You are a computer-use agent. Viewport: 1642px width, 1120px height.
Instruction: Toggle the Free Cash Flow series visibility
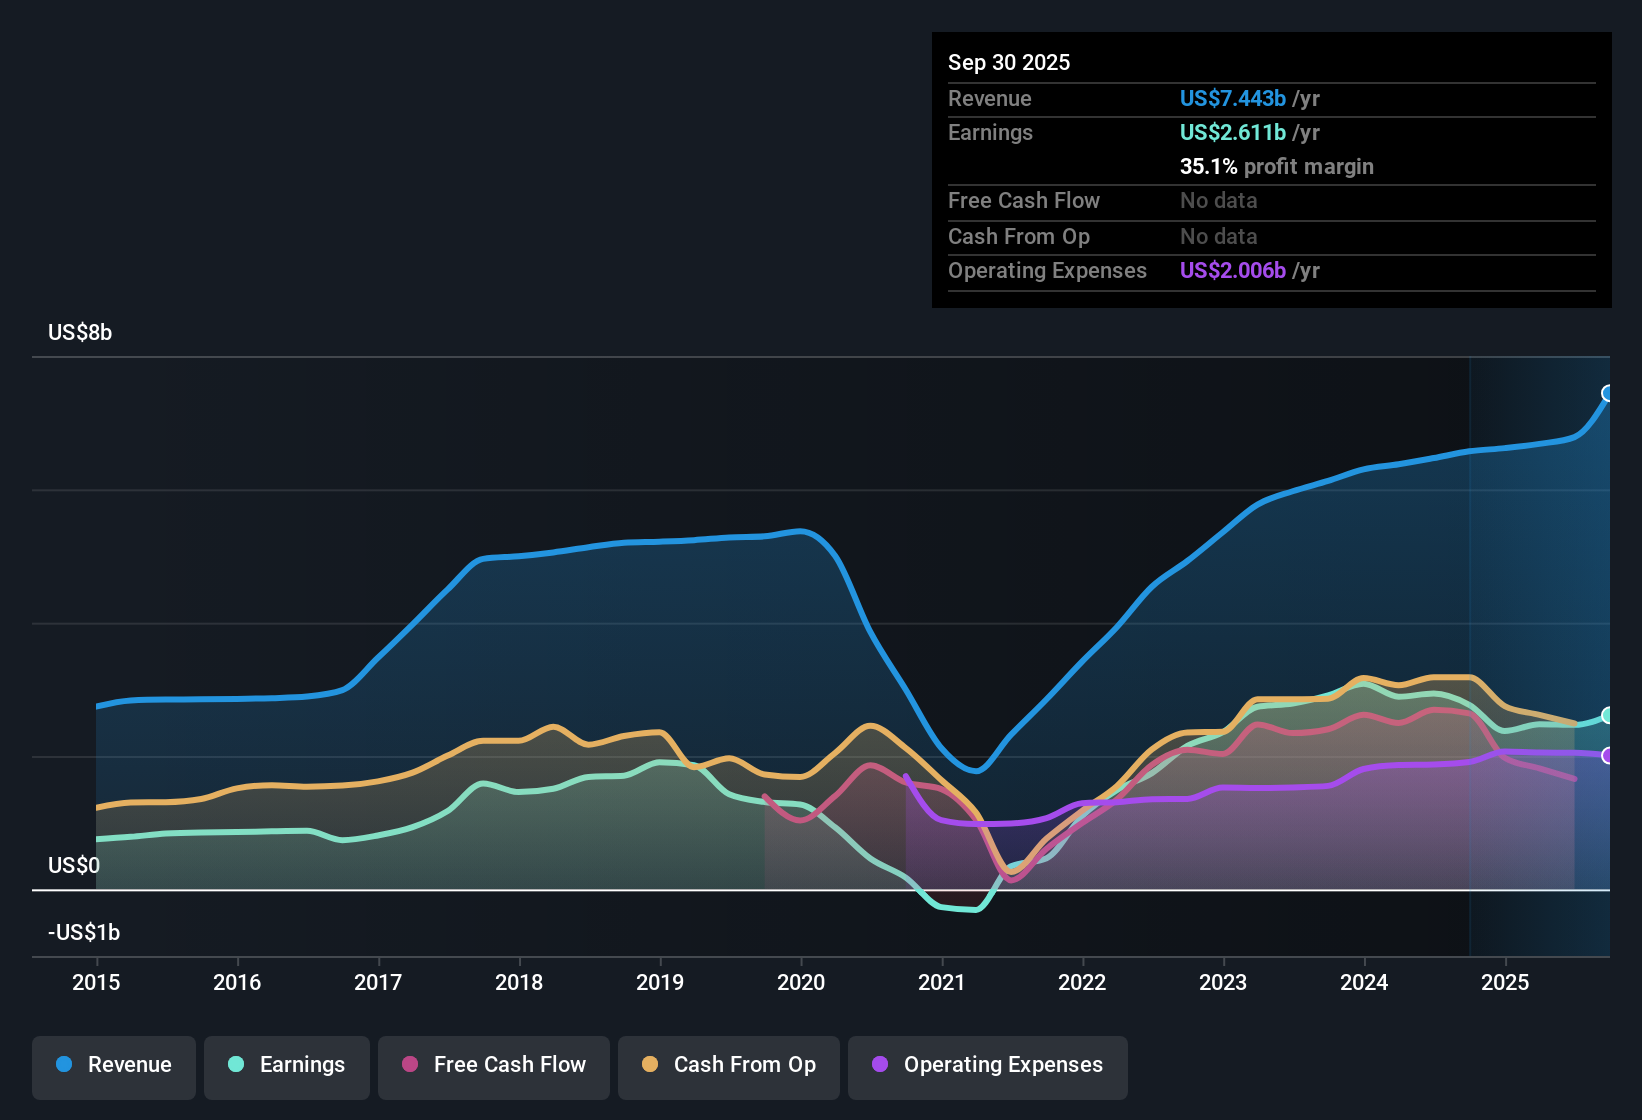(x=493, y=1065)
